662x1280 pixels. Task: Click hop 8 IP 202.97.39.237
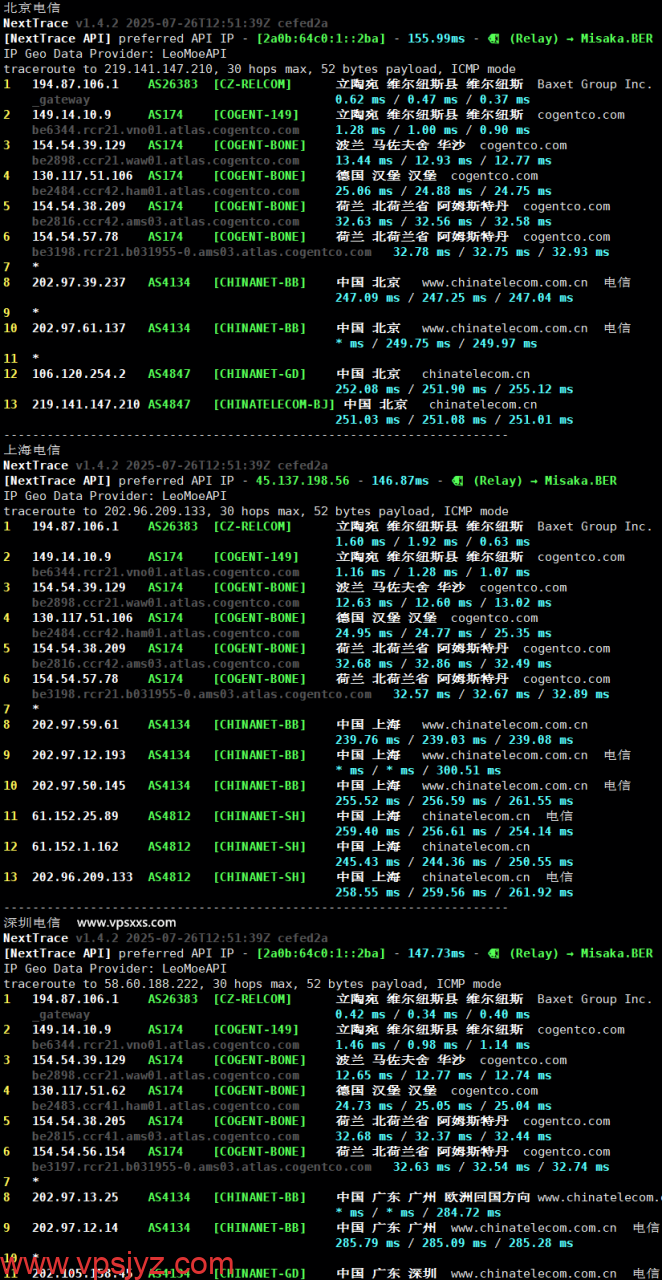pos(79,282)
